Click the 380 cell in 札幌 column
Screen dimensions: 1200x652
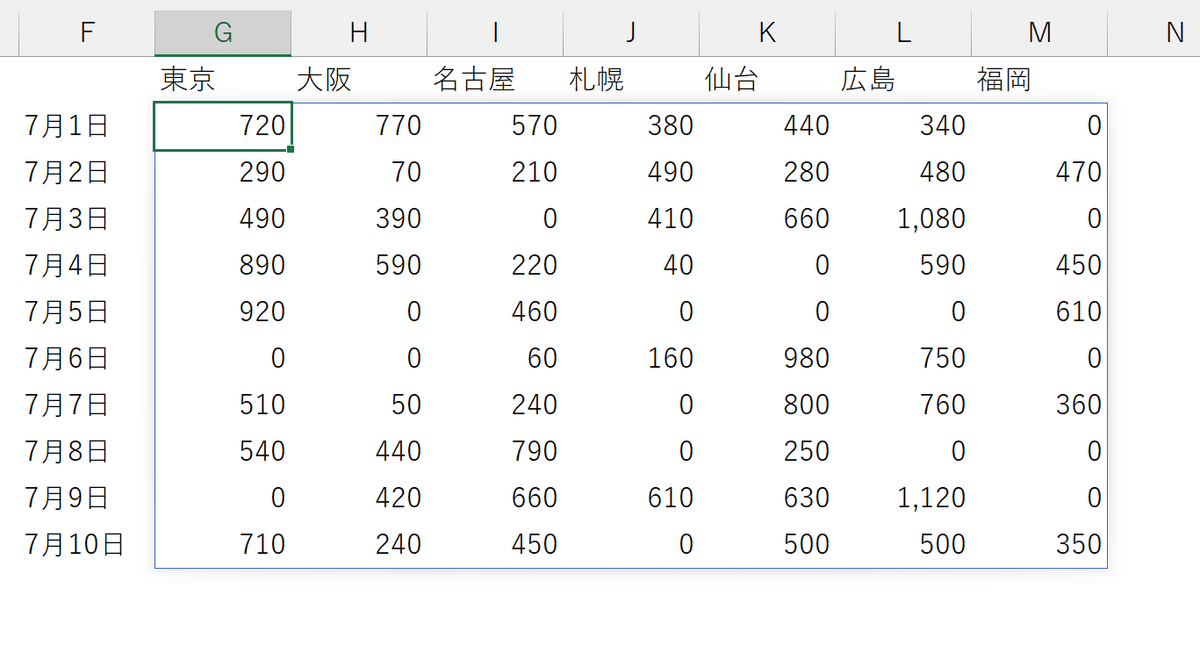[631, 126]
